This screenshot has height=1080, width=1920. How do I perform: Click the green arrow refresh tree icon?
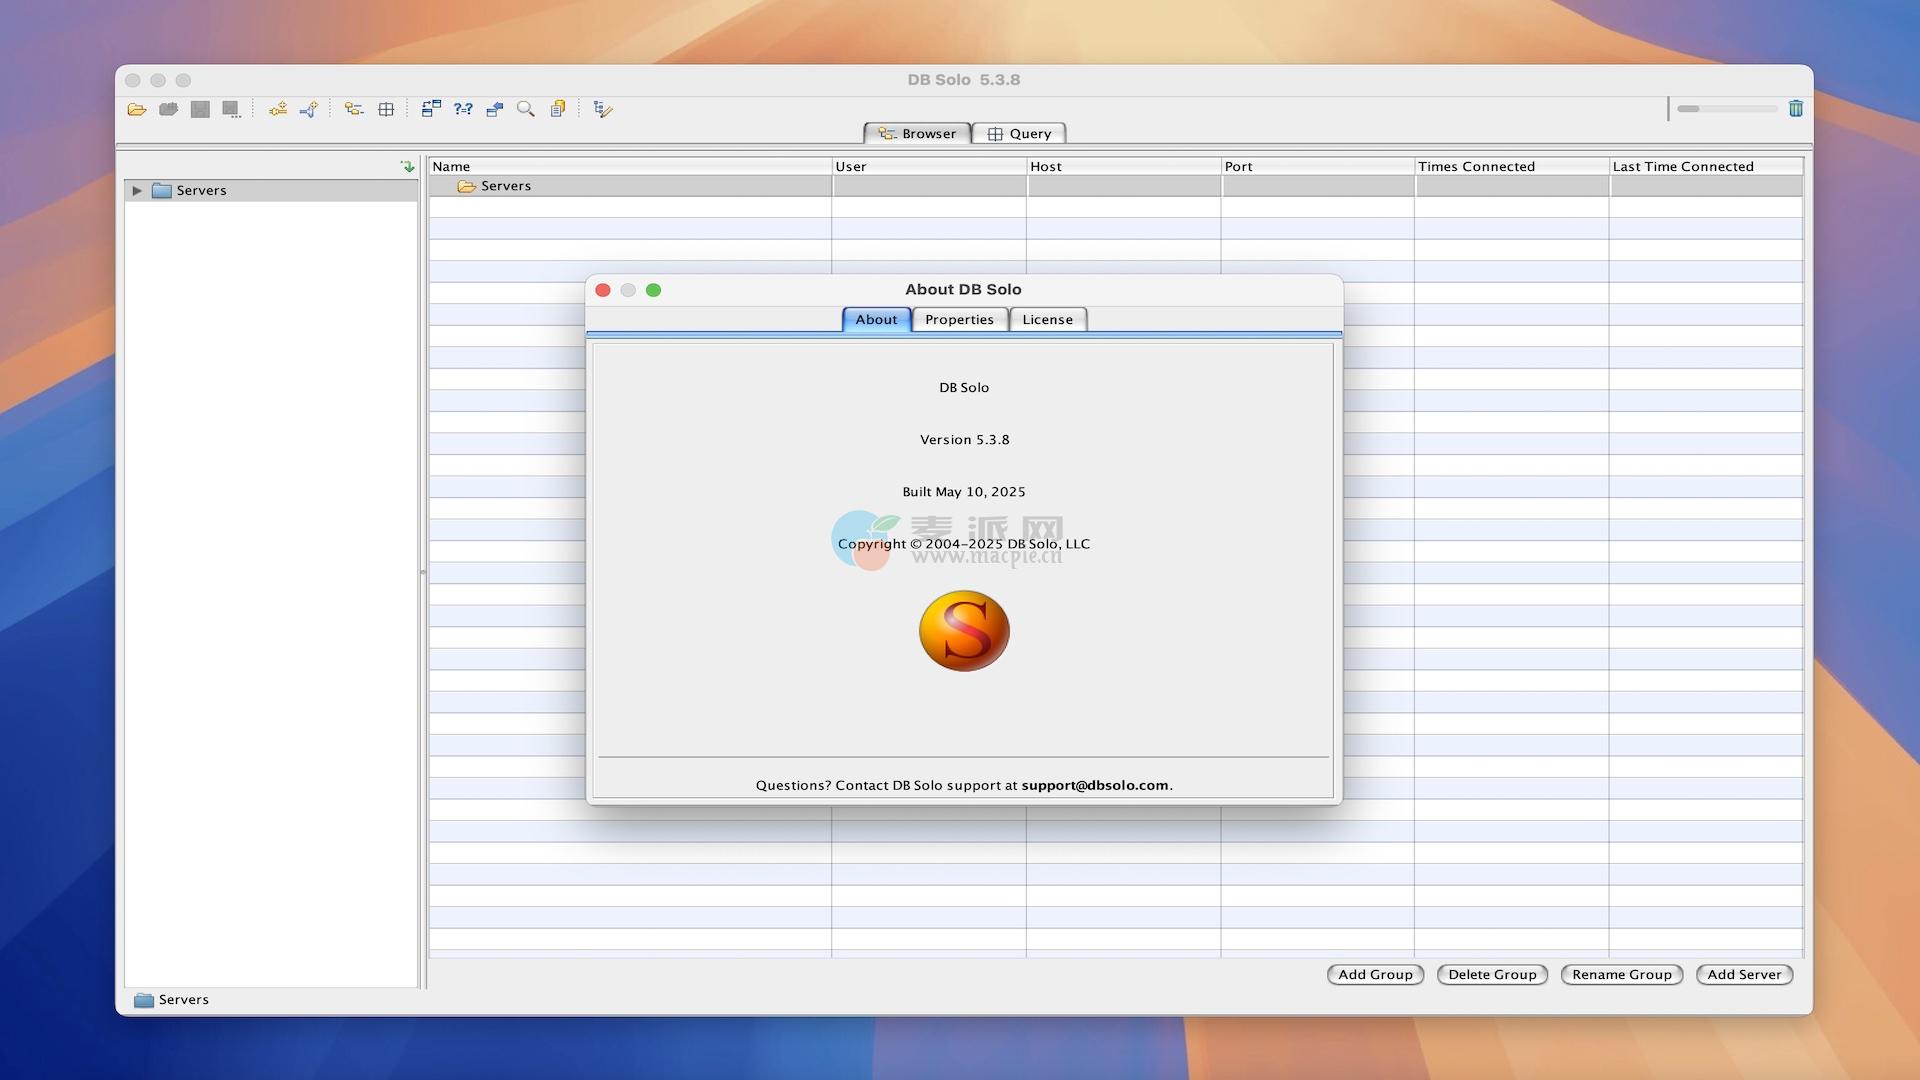click(x=407, y=166)
